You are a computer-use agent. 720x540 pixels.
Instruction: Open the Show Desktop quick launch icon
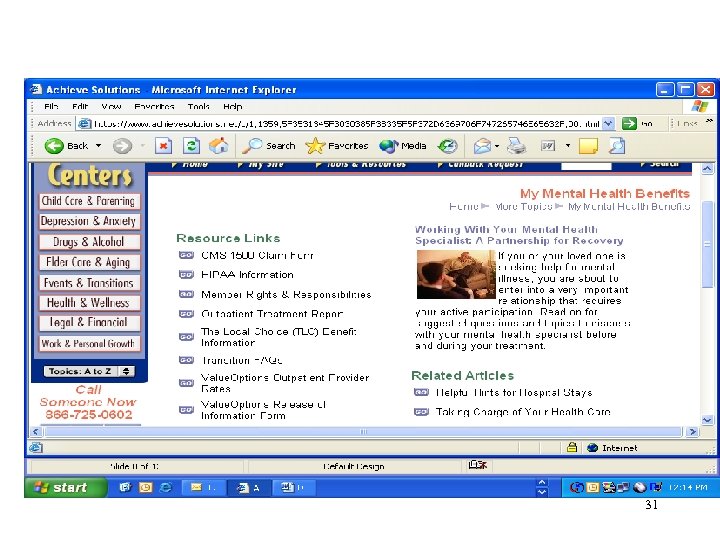coord(125,487)
